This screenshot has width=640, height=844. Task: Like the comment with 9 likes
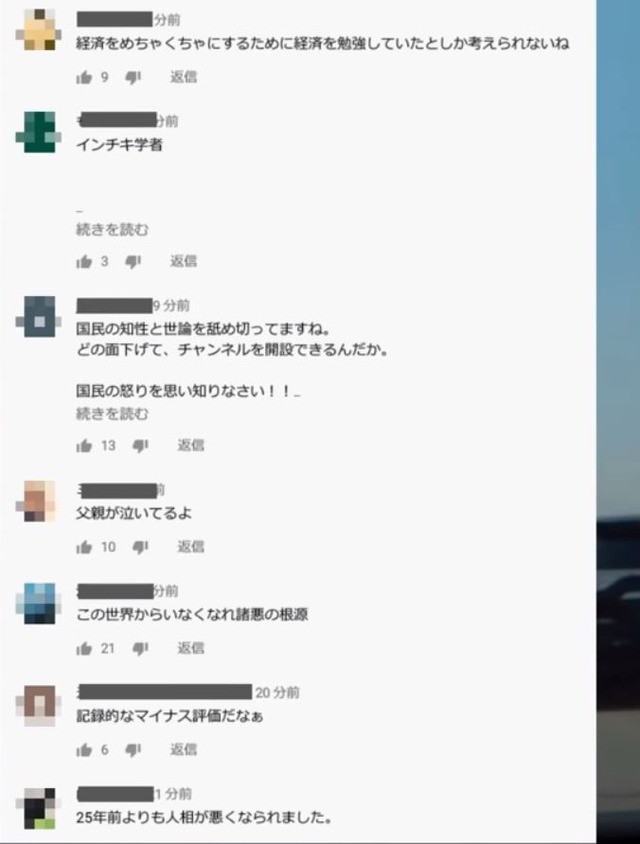tap(84, 78)
